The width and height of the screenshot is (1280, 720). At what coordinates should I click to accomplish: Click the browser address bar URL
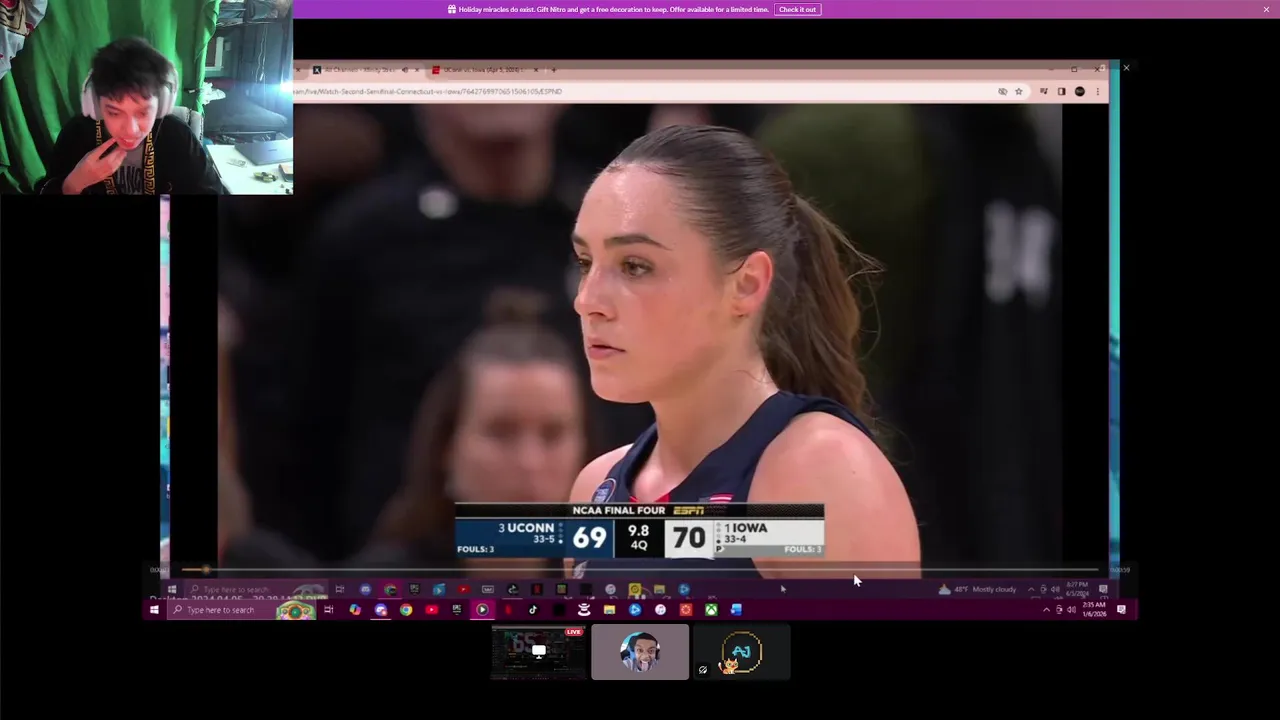click(x=428, y=91)
